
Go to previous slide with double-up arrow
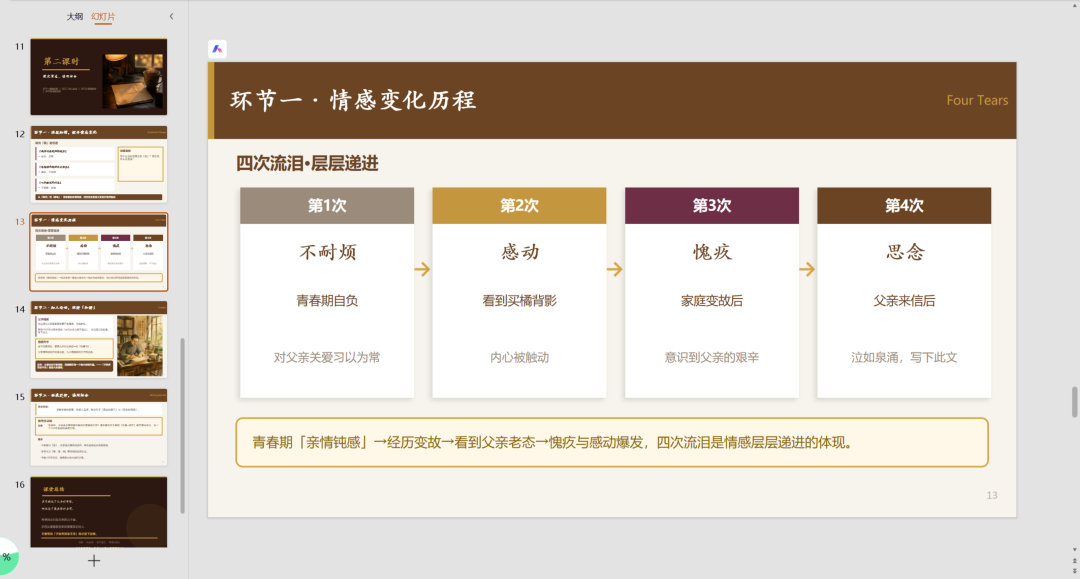click(1074, 561)
